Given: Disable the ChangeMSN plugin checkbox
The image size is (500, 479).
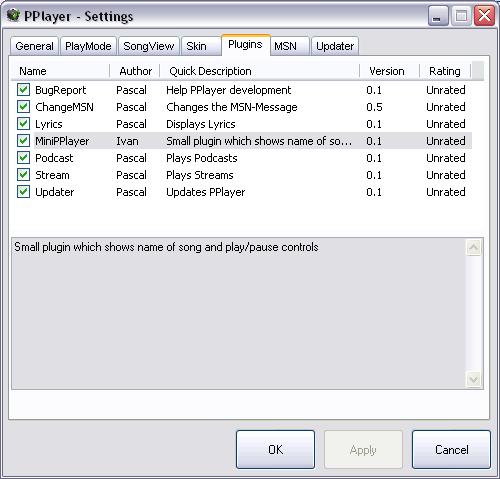Looking at the screenshot, I should (x=23, y=107).
